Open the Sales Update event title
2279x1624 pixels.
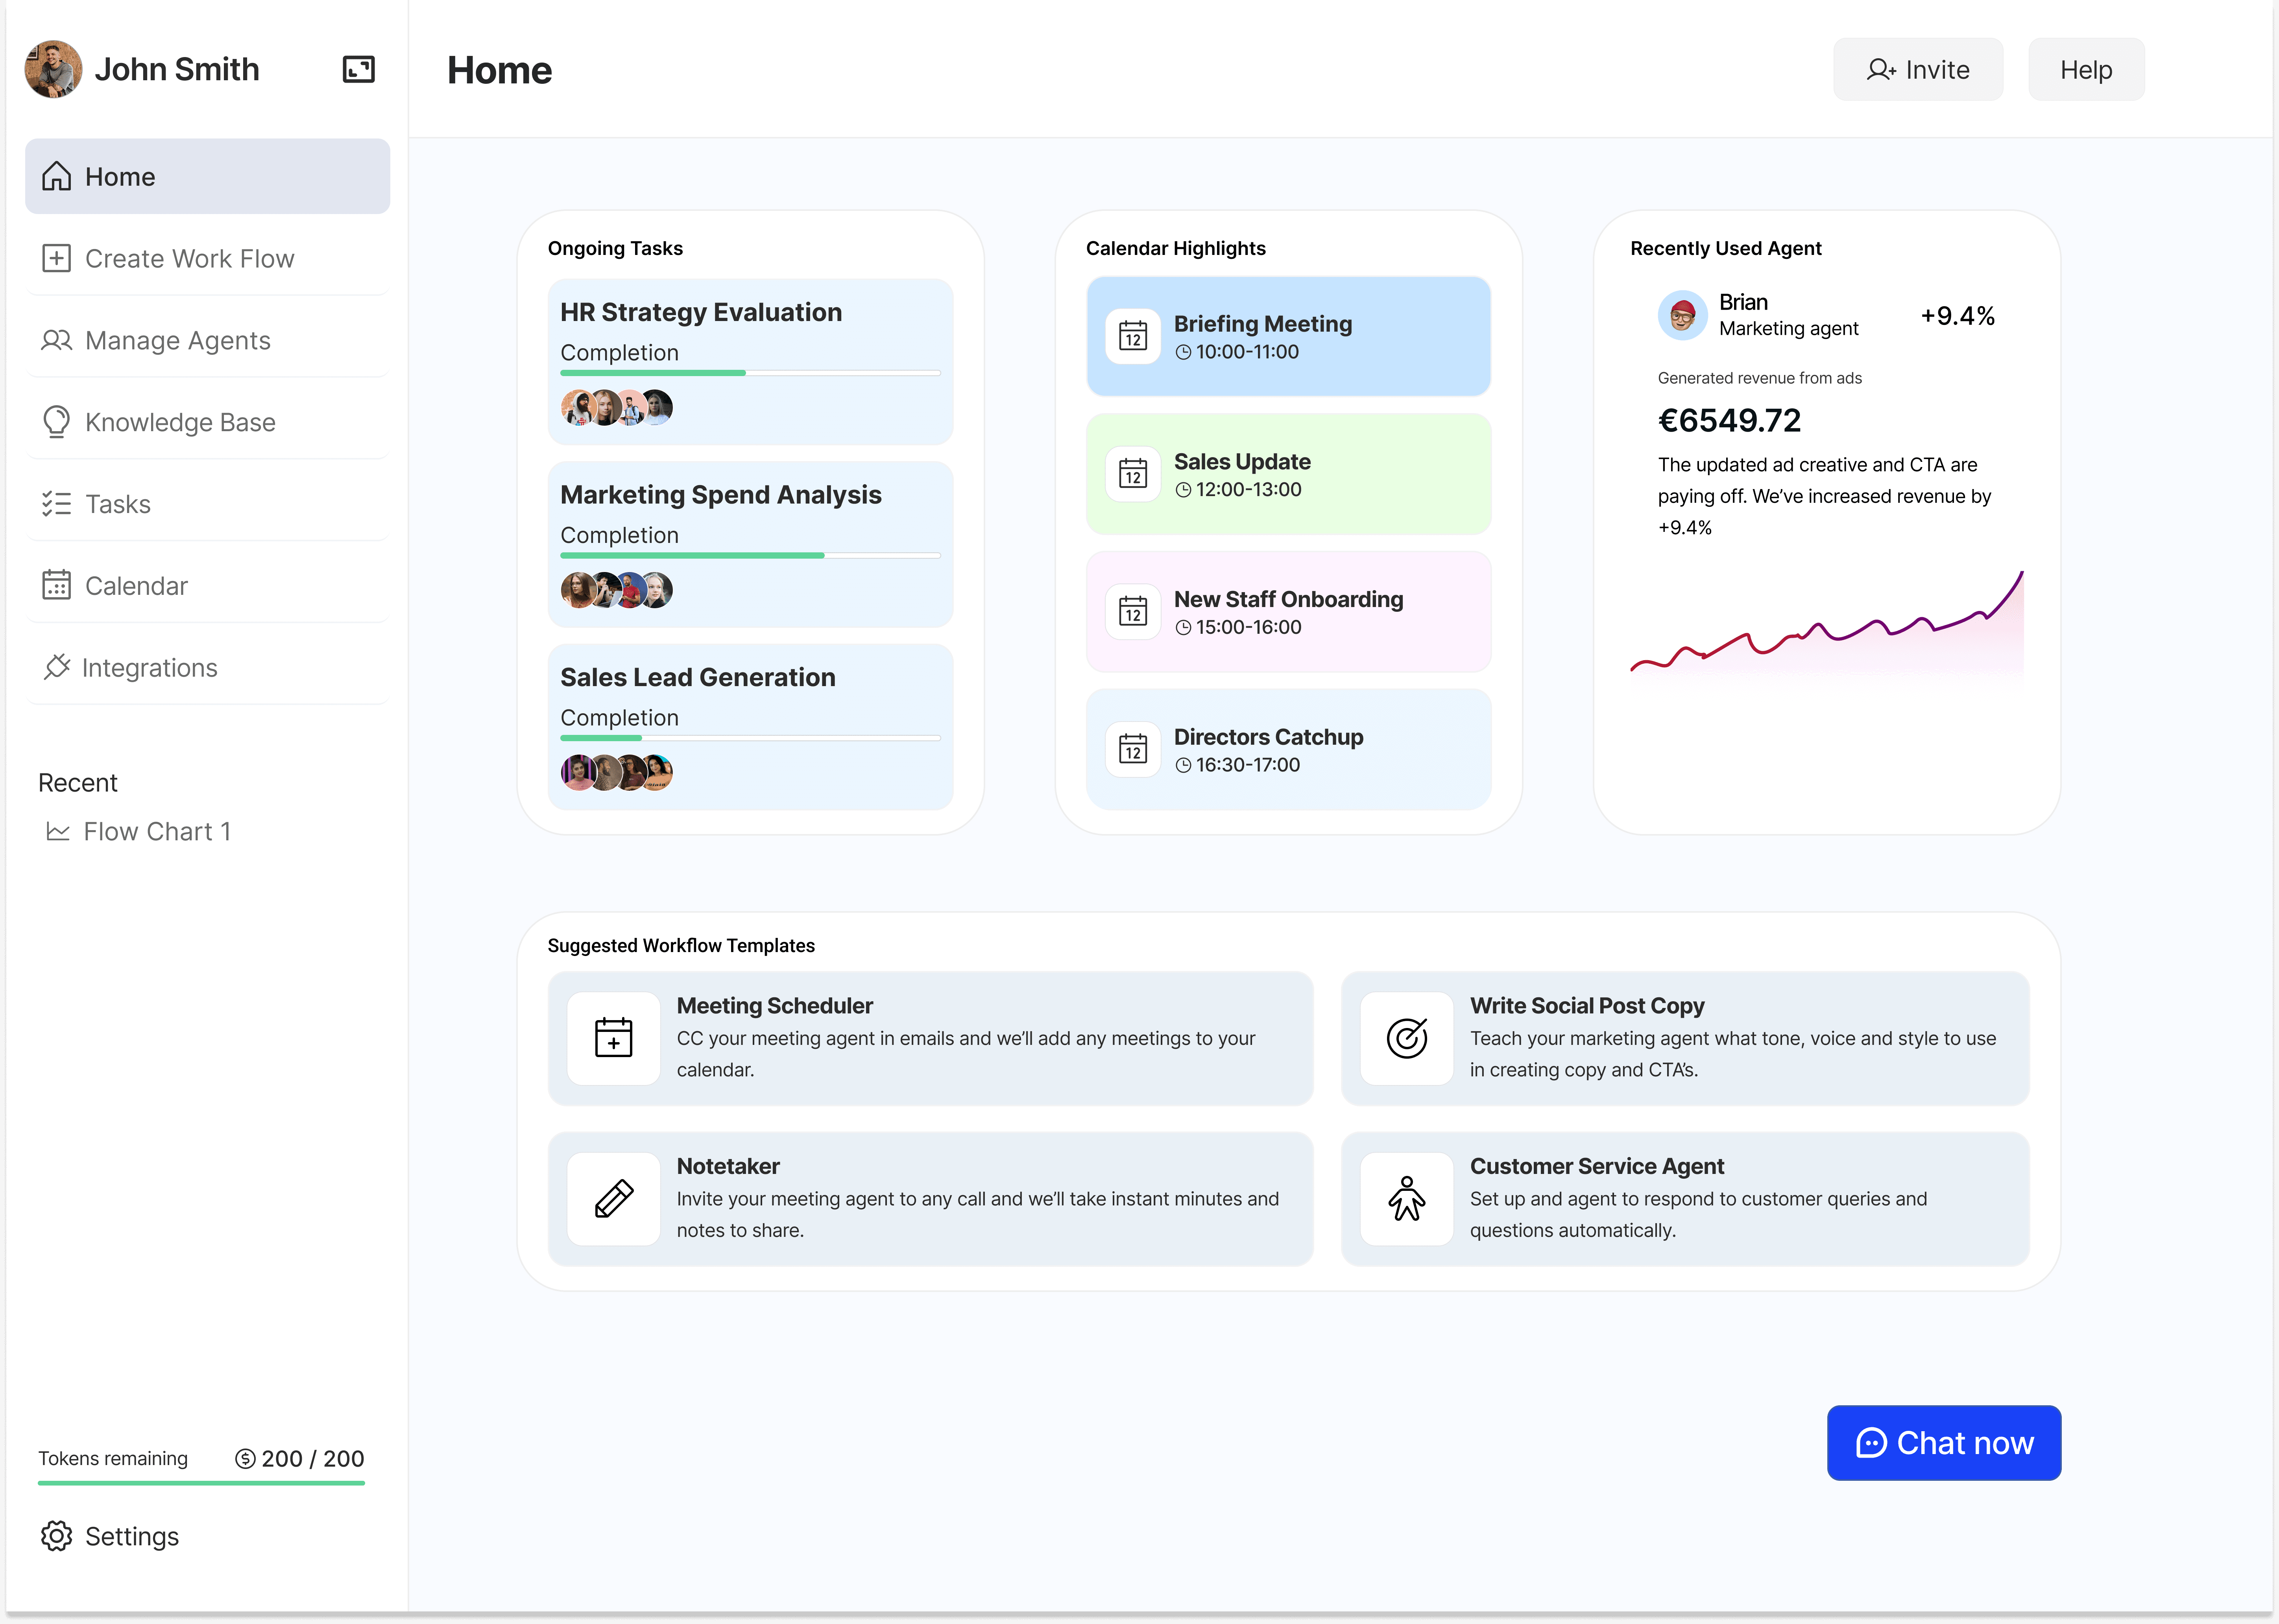point(1242,461)
